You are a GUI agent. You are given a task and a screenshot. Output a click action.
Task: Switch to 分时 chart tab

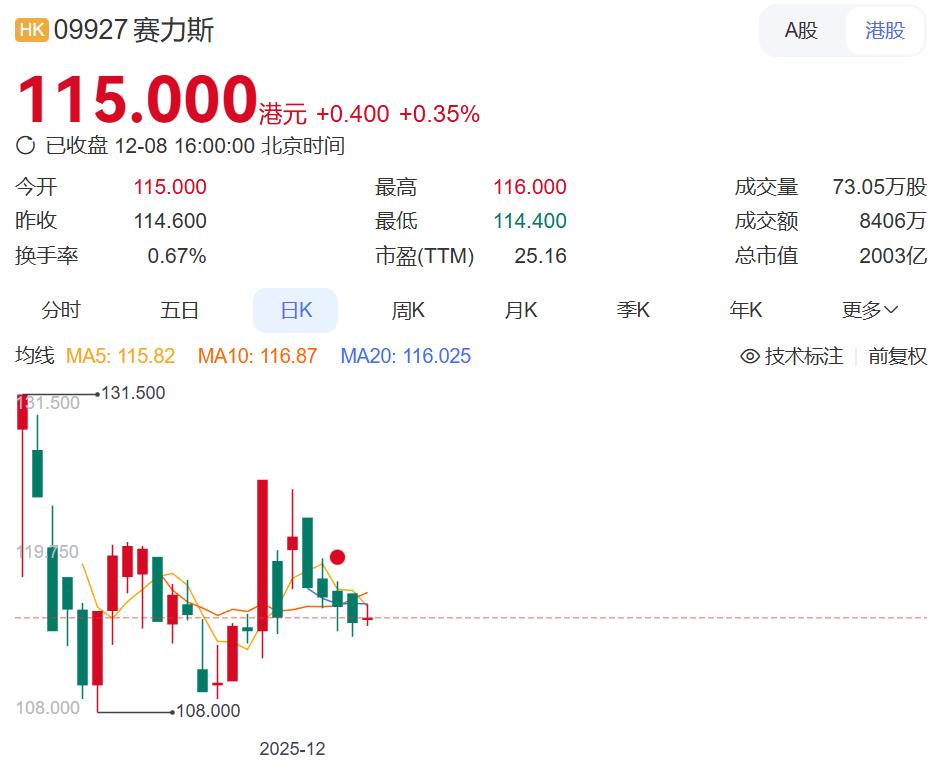(61, 310)
